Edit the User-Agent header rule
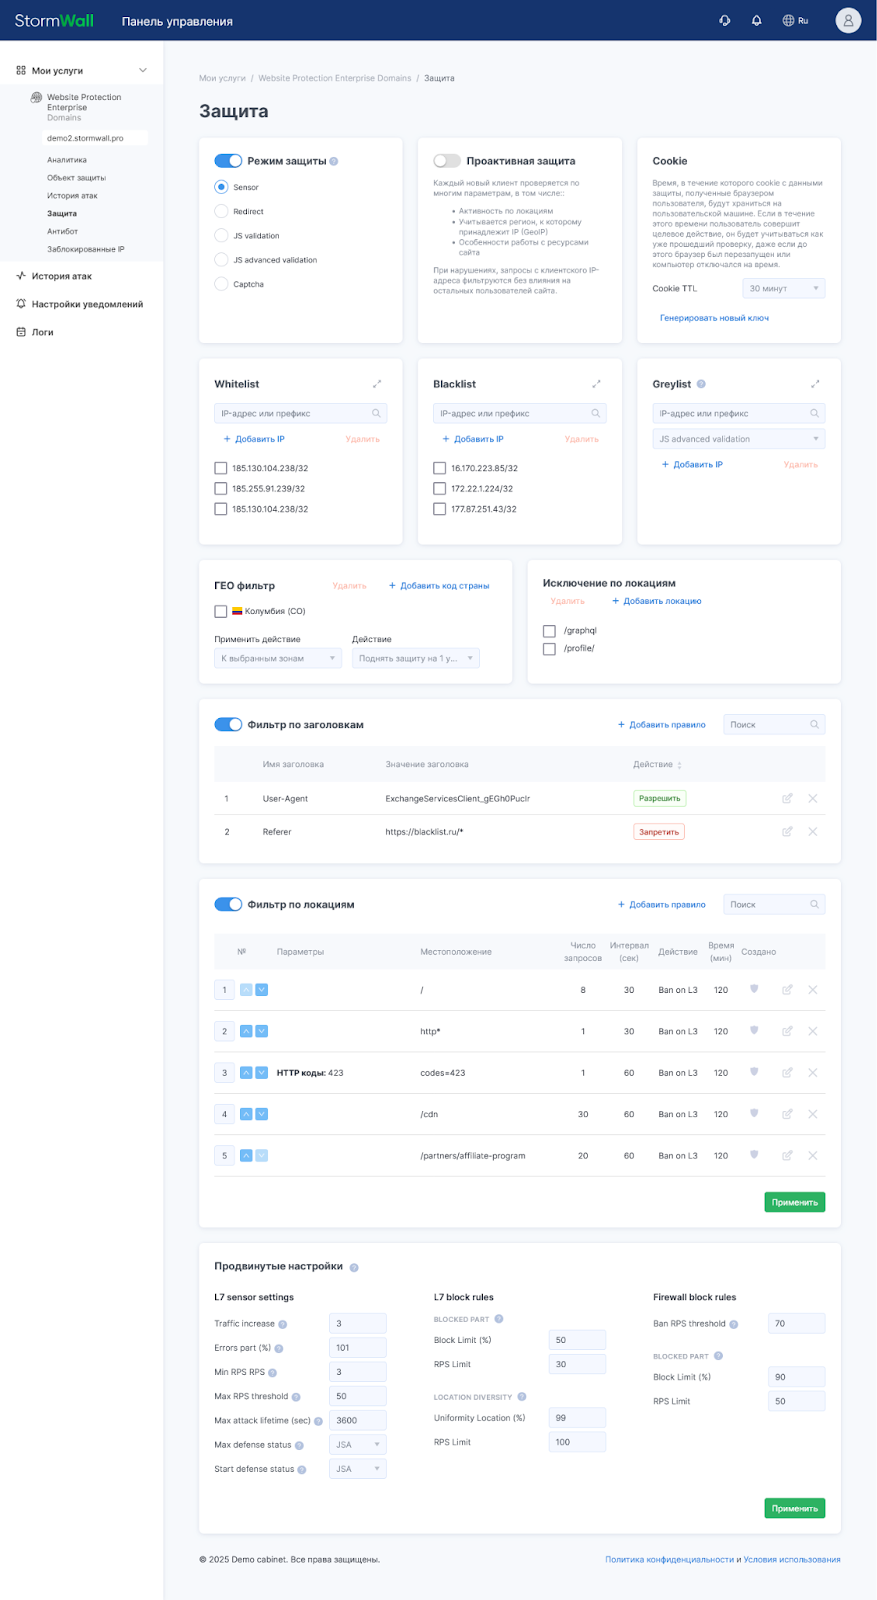877x1600 pixels. (787, 798)
